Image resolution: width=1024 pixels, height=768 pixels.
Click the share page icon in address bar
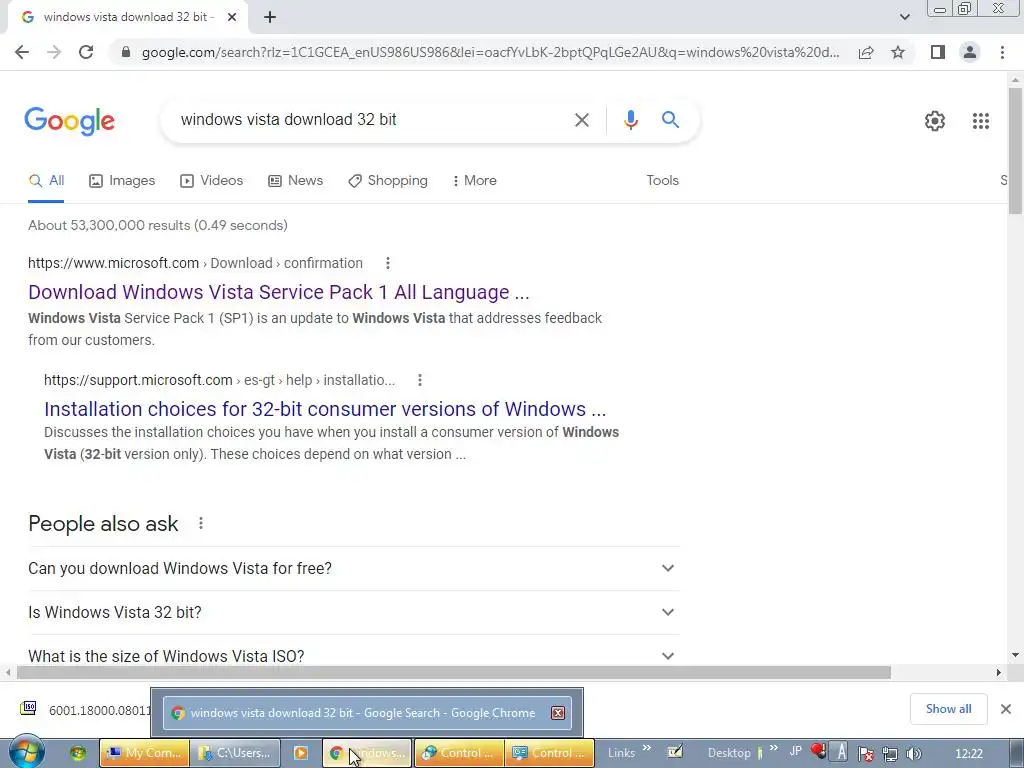(866, 52)
